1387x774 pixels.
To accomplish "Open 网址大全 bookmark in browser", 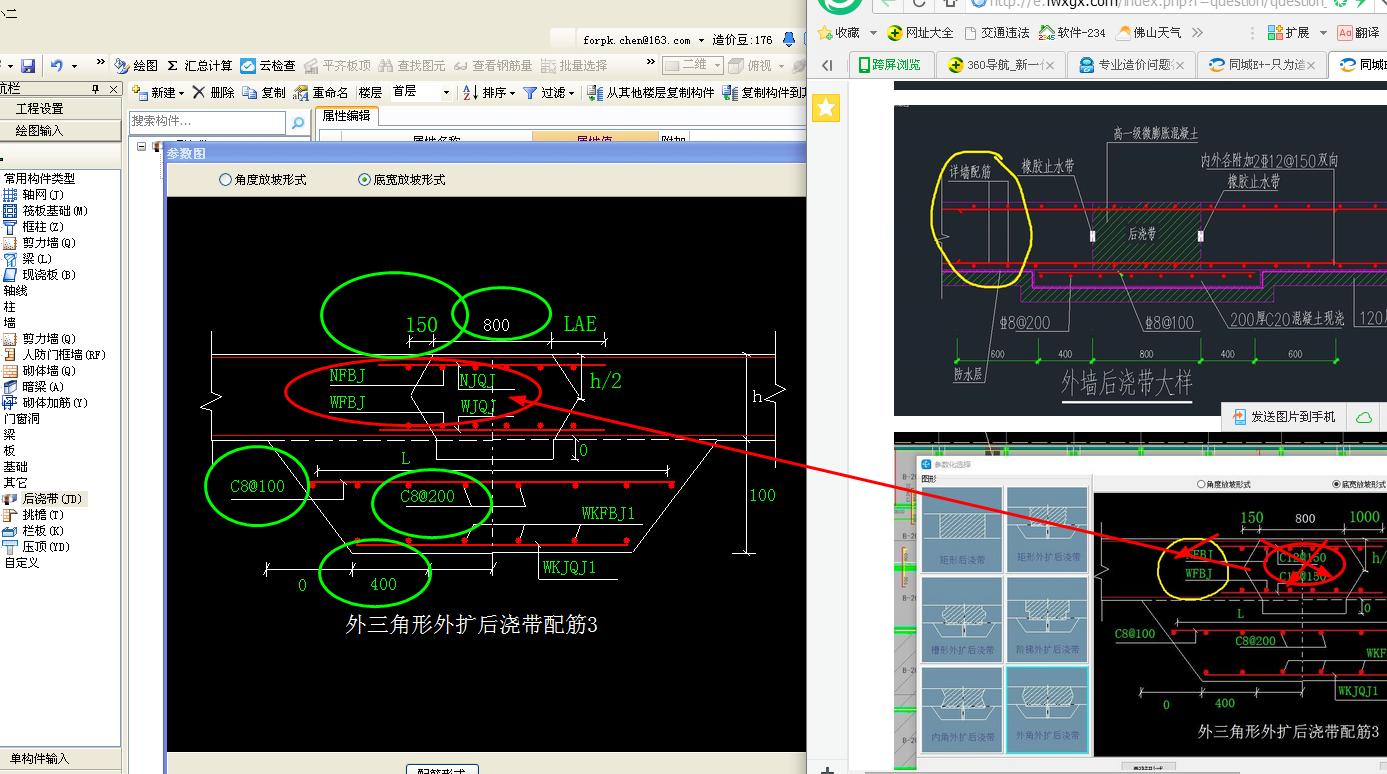I will 920,33.
